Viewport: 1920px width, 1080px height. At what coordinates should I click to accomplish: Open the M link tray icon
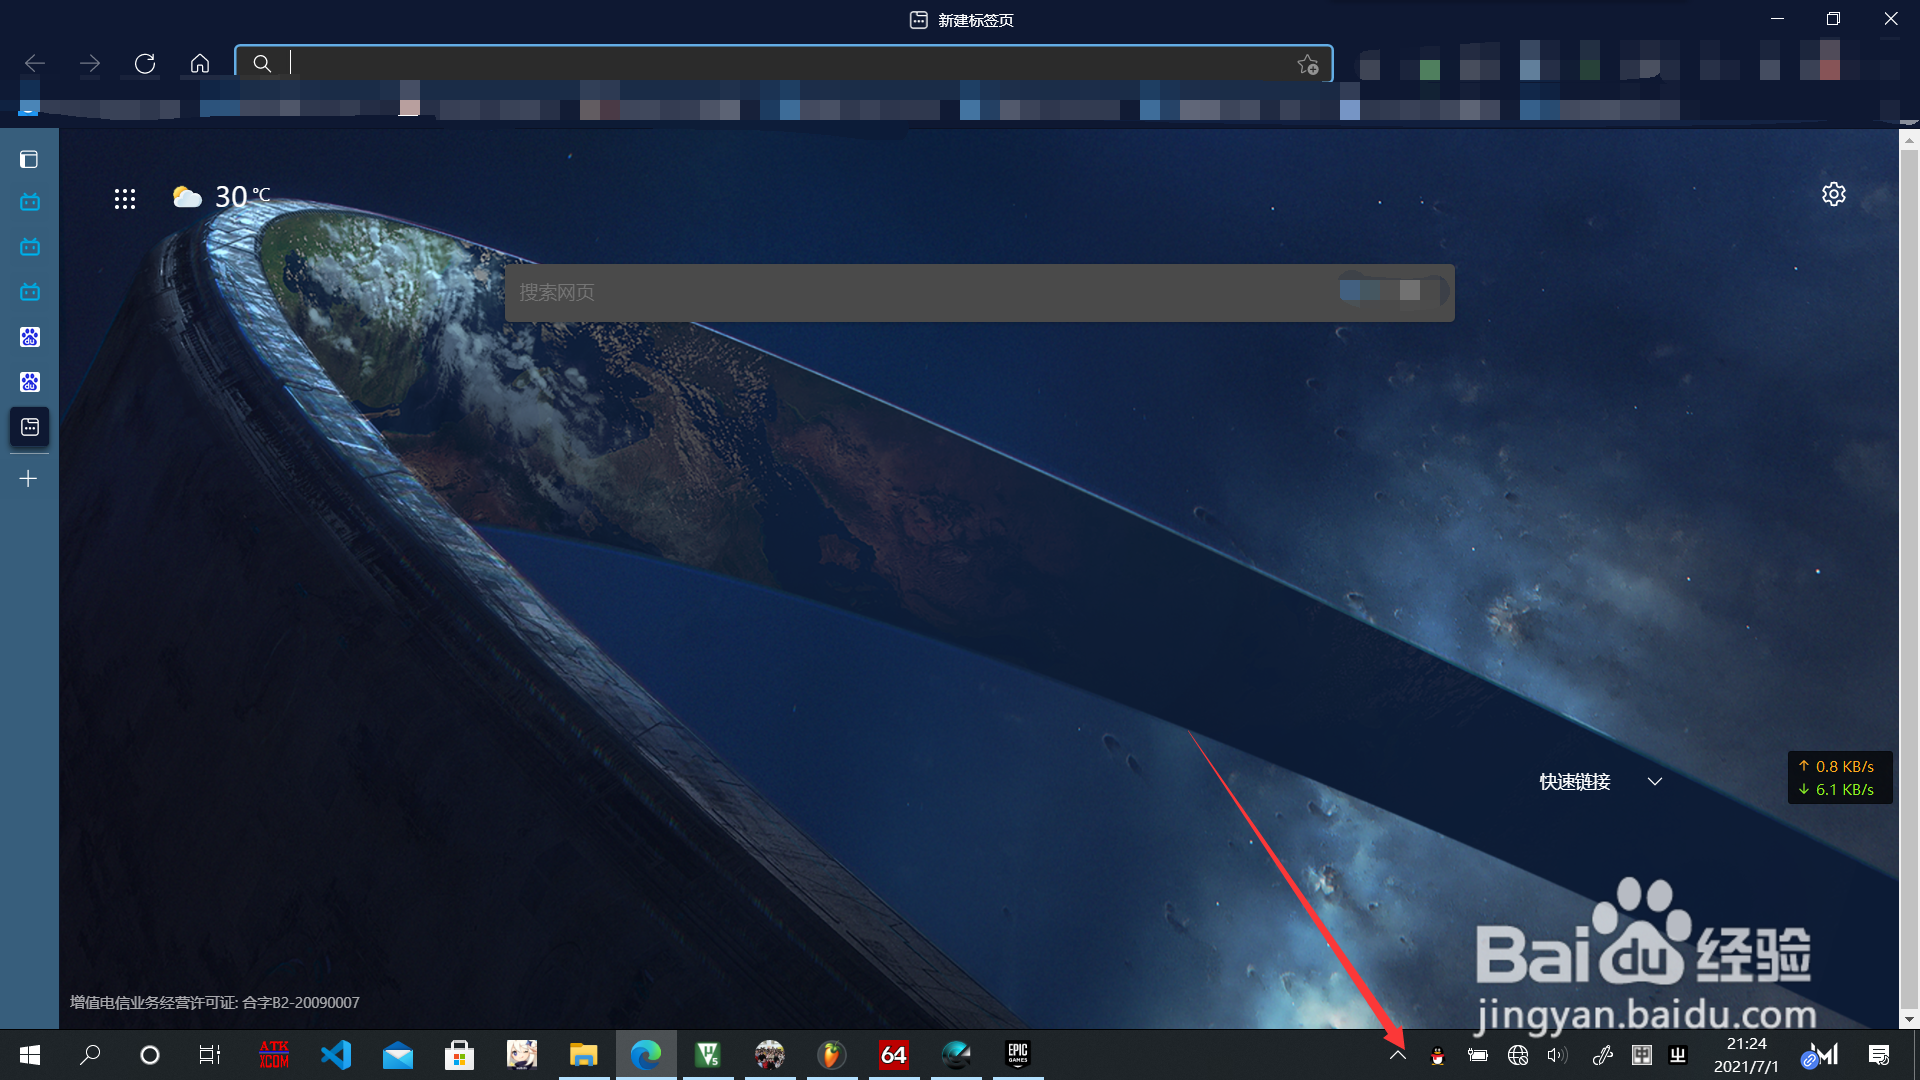tap(1821, 1056)
